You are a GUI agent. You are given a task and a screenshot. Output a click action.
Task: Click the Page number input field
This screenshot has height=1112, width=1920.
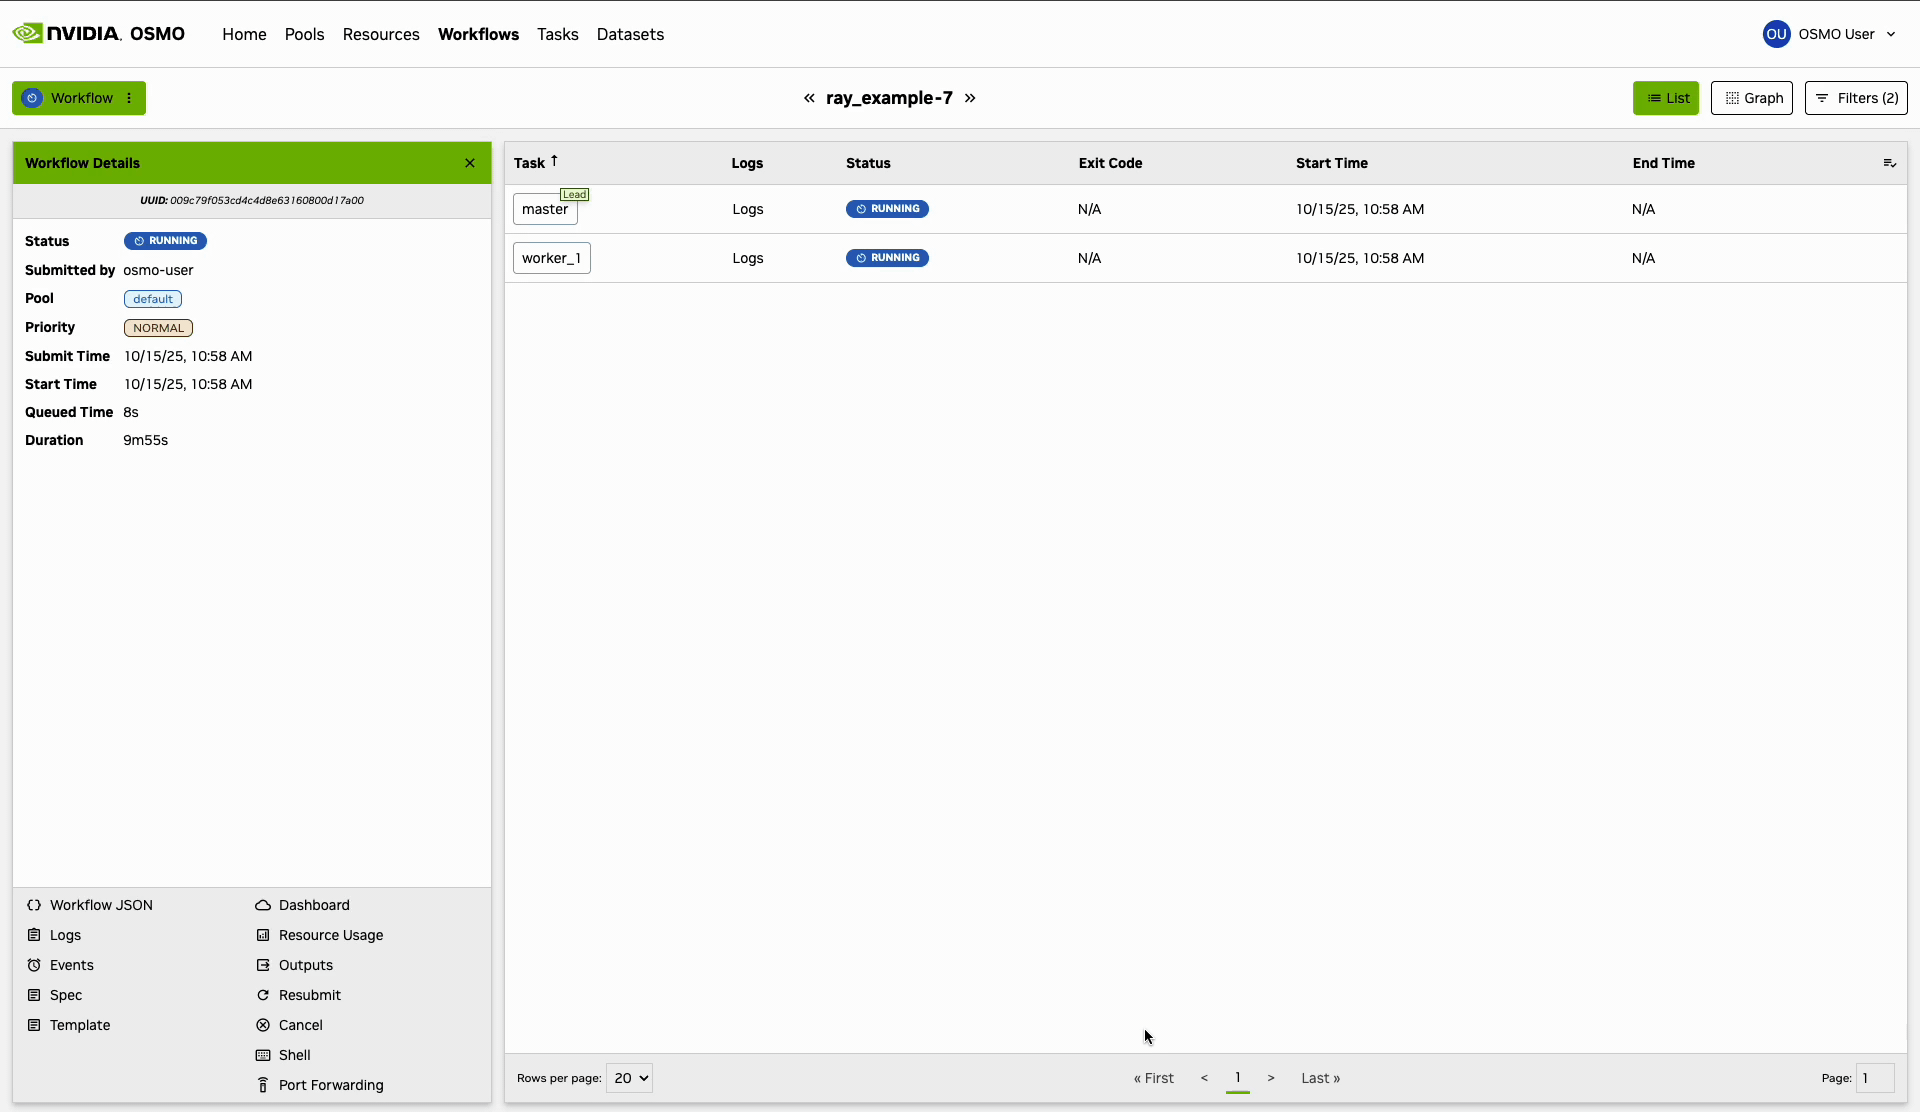coord(1874,1078)
